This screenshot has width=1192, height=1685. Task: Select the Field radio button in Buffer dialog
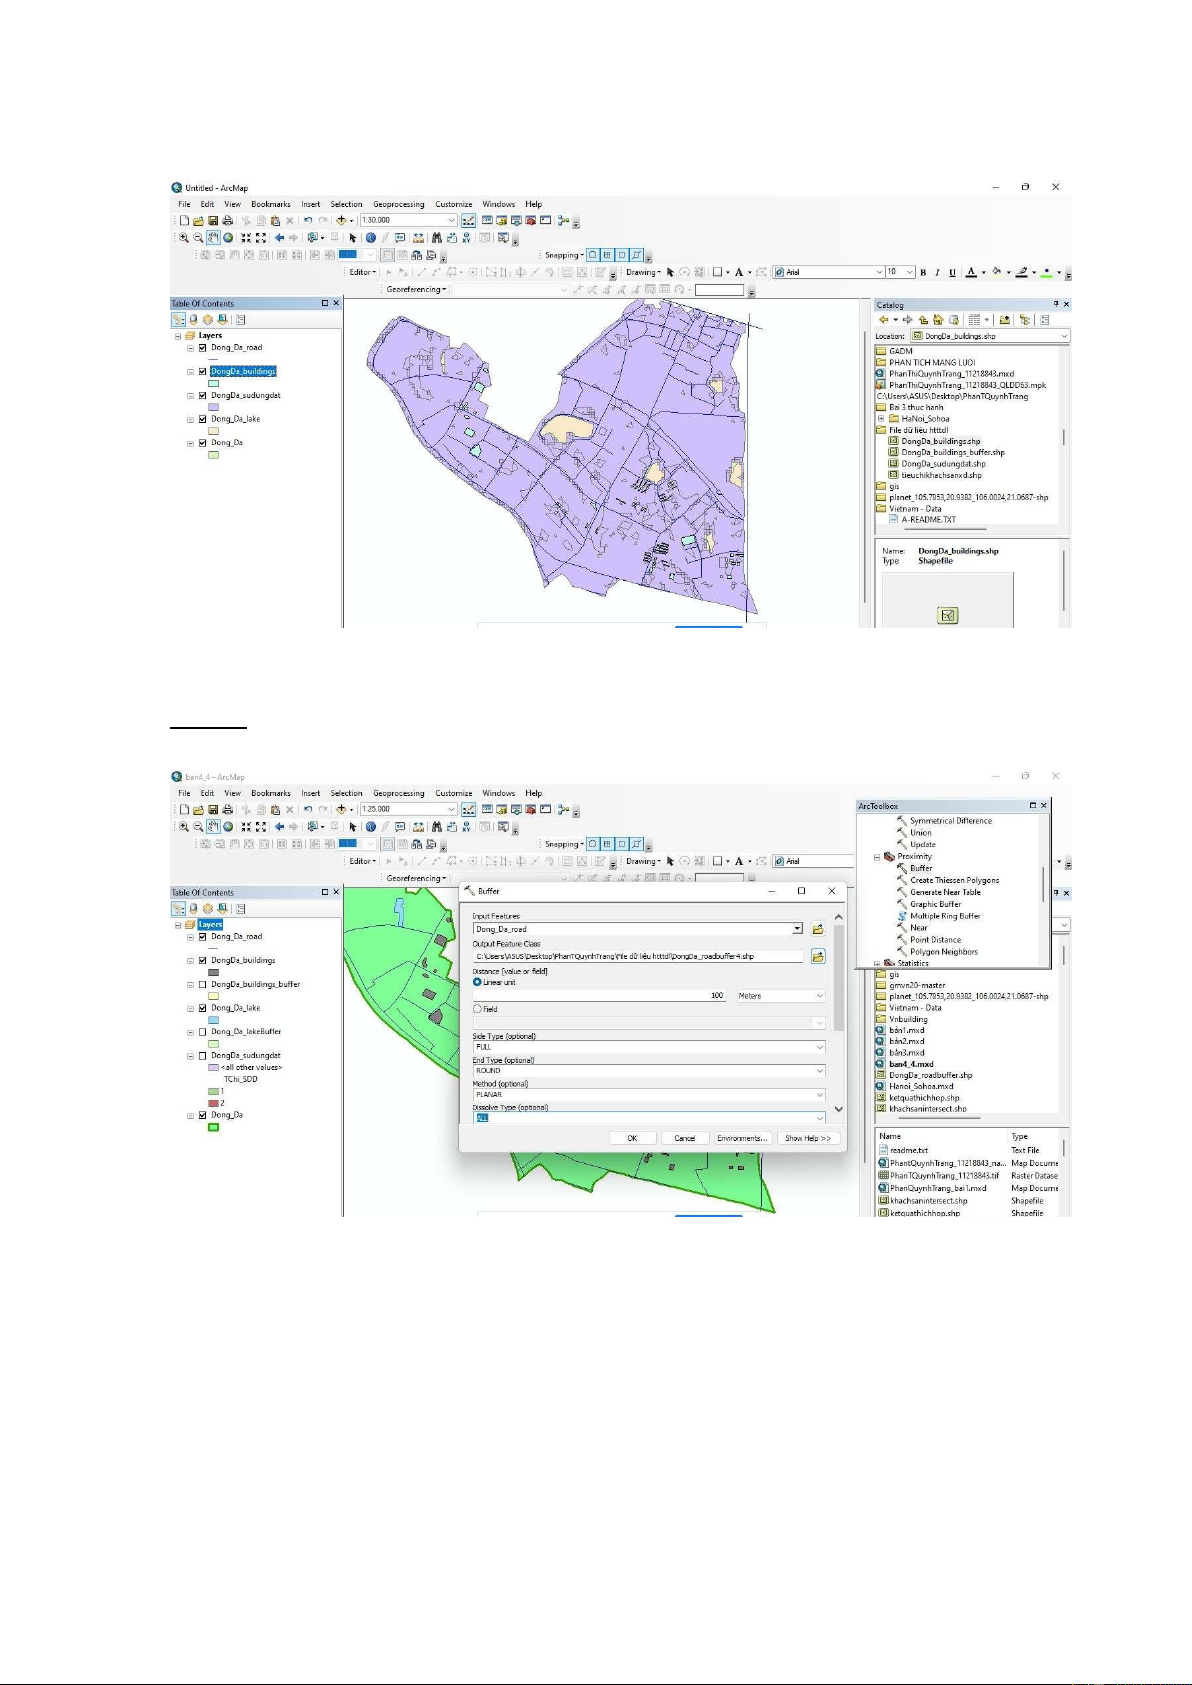click(478, 1009)
